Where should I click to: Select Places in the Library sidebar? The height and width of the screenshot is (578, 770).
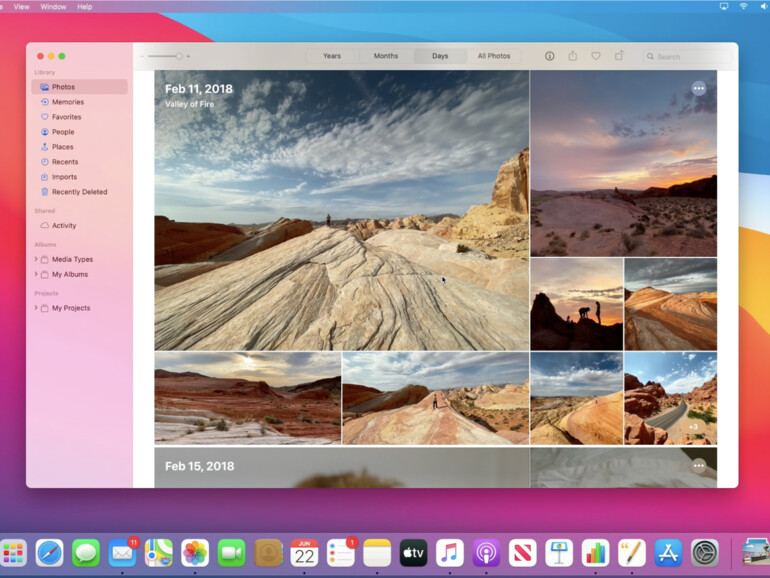click(62, 147)
